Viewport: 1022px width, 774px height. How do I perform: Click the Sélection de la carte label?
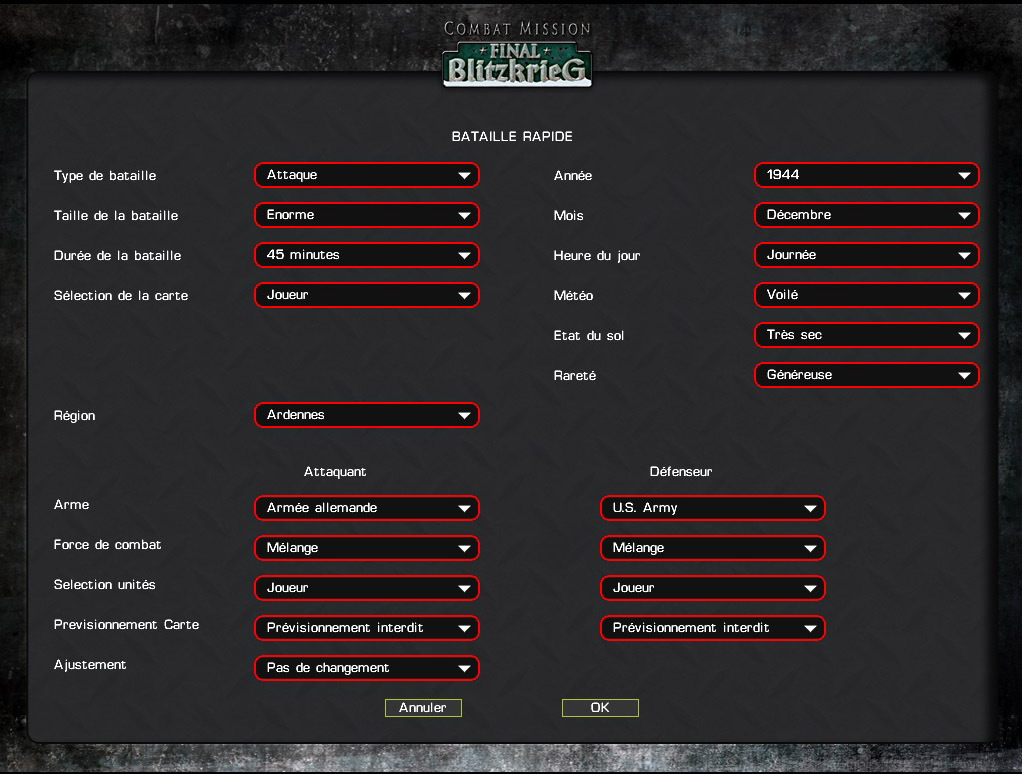click(x=121, y=296)
